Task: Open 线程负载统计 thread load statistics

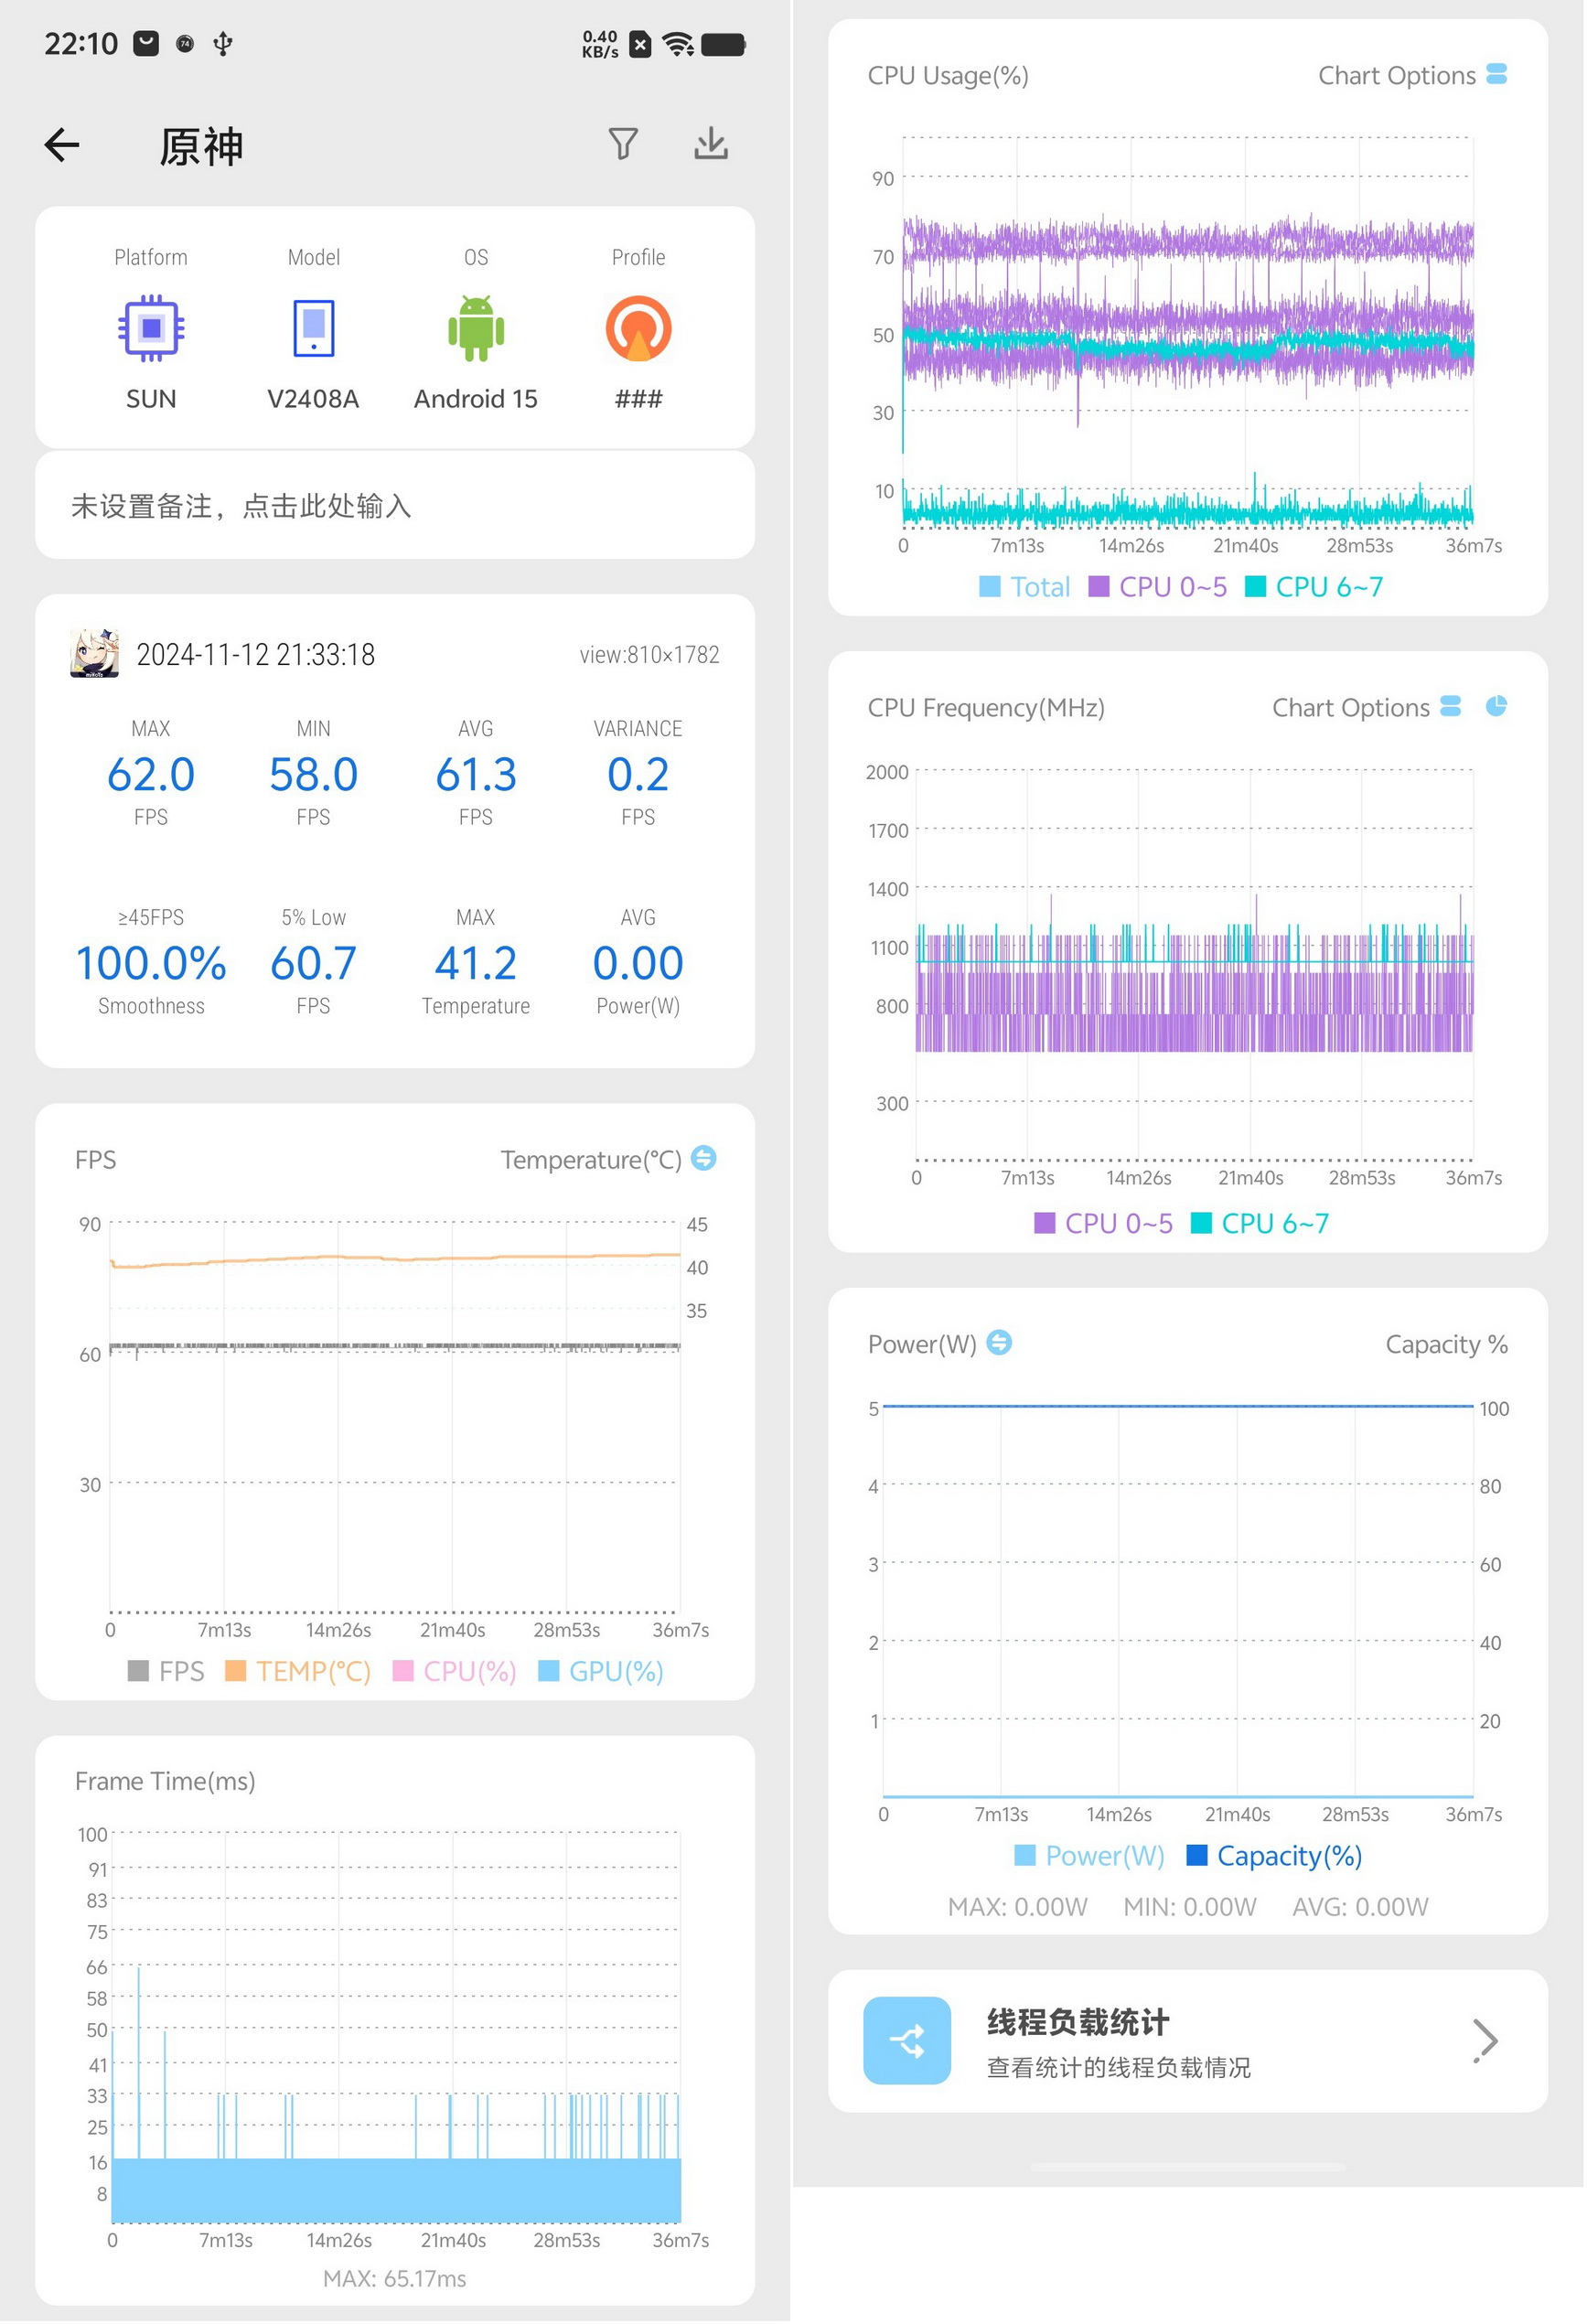Action: tap(1189, 2043)
